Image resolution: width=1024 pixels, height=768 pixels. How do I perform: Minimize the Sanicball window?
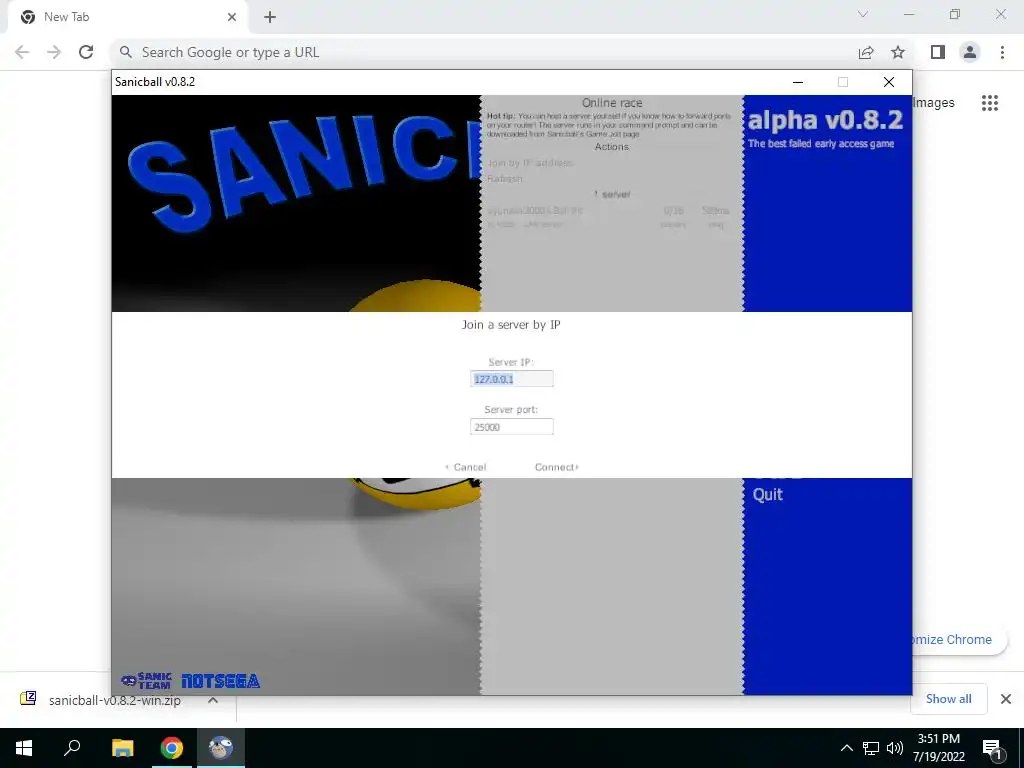[x=798, y=82]
